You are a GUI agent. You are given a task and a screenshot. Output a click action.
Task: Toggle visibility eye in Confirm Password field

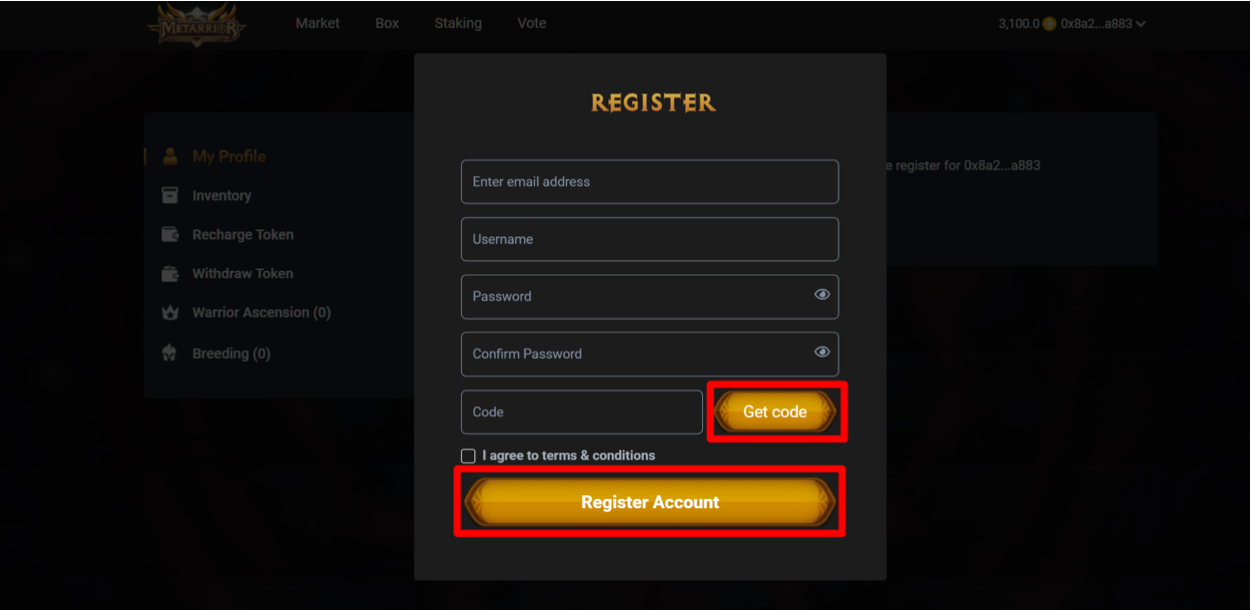pos(822,352)
